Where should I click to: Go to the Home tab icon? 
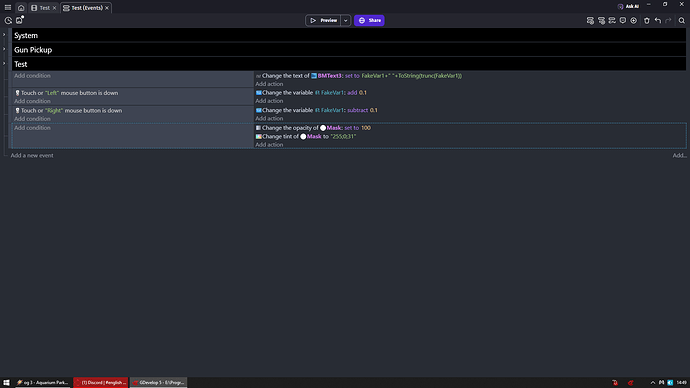(21, 8)
